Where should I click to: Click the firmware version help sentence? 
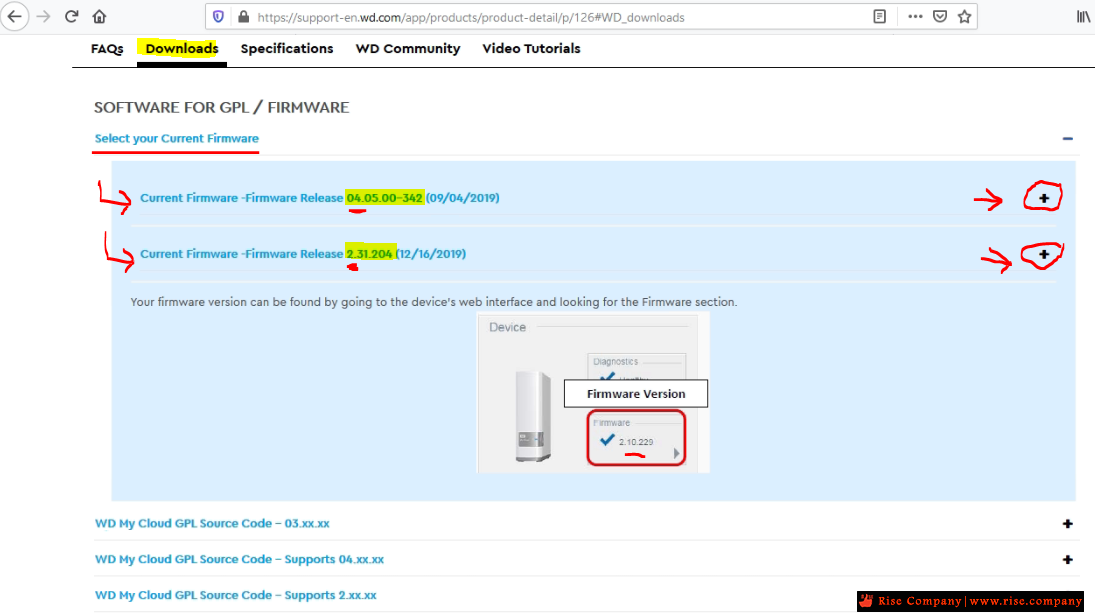[x=434, y=302]
